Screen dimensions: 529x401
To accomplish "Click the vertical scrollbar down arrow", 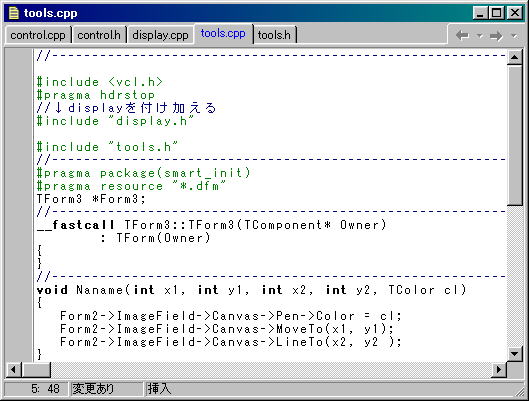I will (x=514, y=354).
